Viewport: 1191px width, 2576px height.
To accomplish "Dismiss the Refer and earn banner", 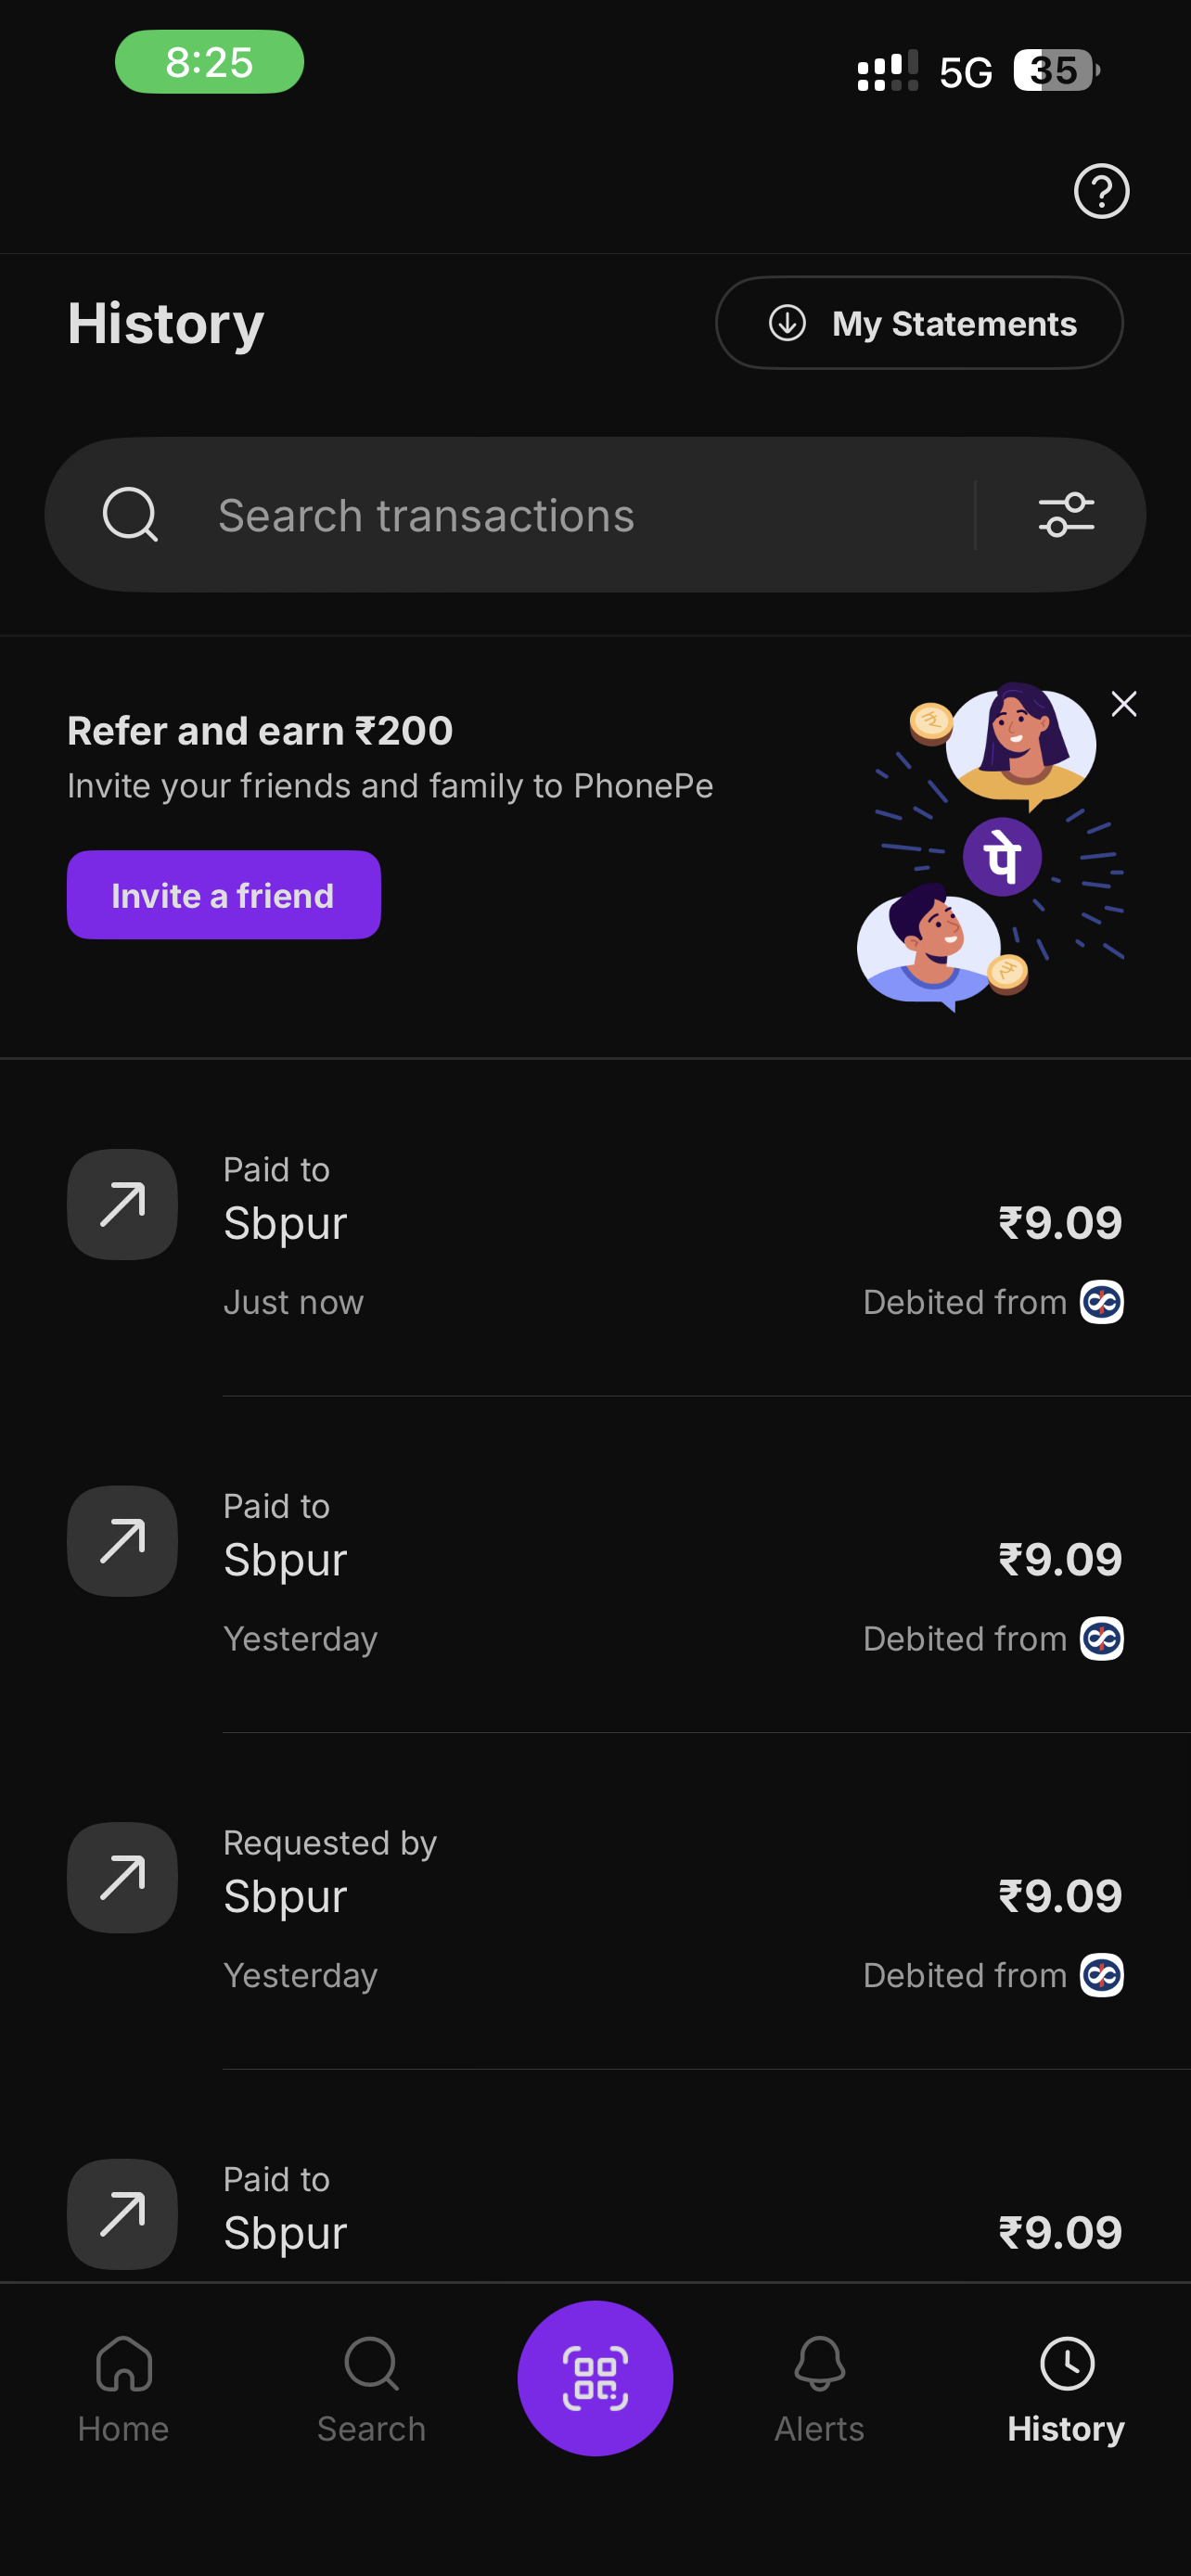I will point(1124,704).
